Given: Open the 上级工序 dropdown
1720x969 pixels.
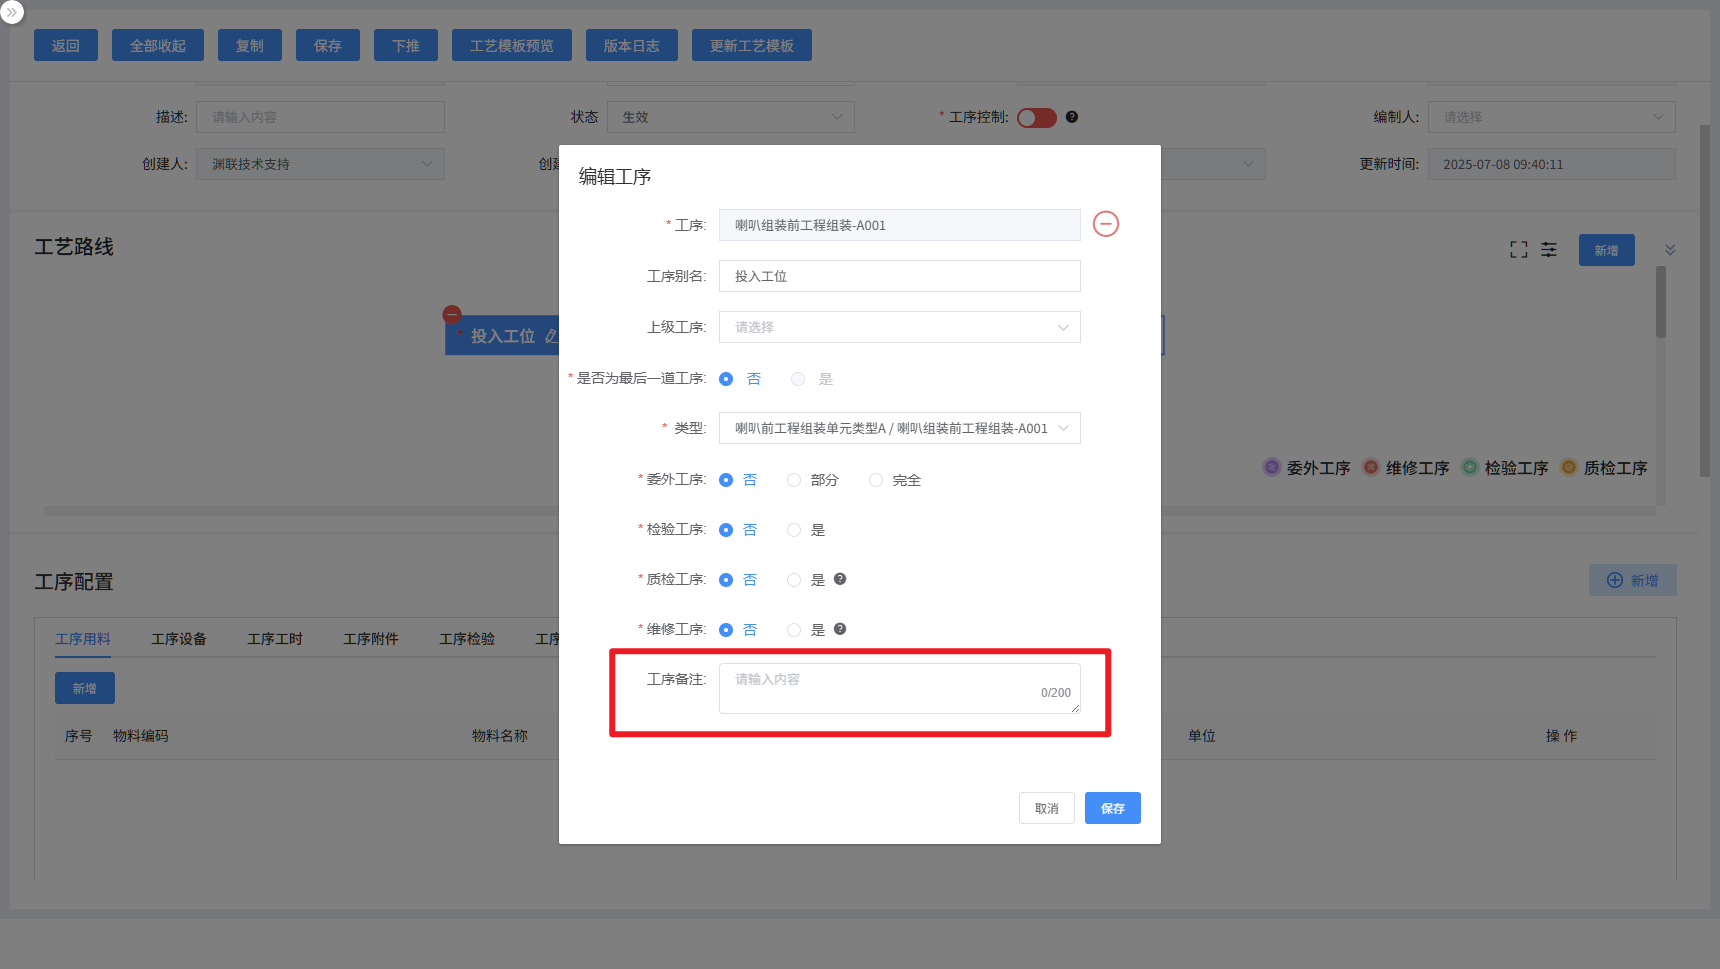Looking at the screenshot, I should [x=899, y=327].
